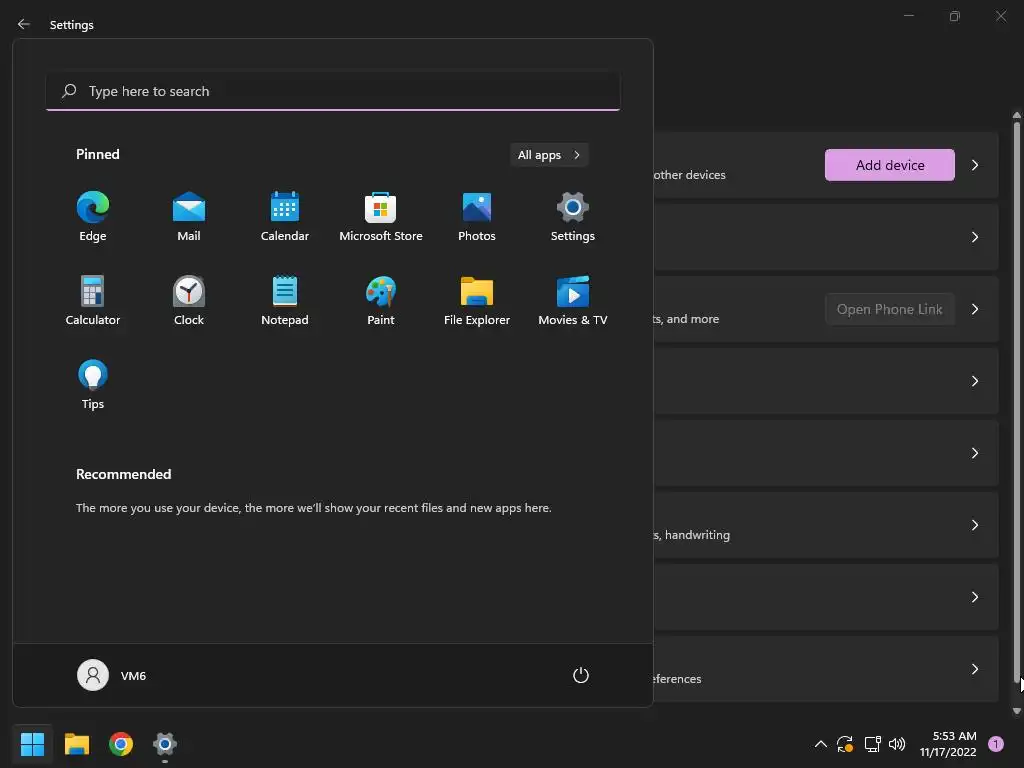Open the Paint app
The width and height of the screenshot is (1024, 768).
click(x=381, y=301)
